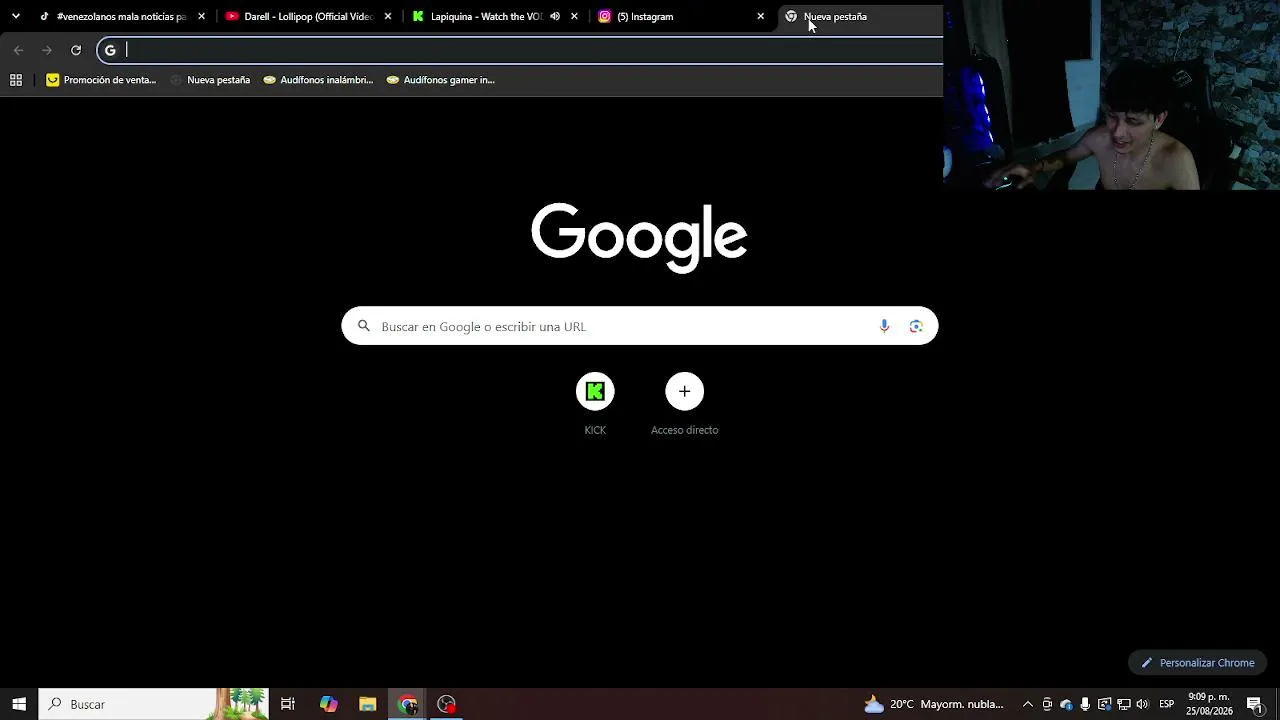The image size is (1280, 720).
Task: Open the clock and calendar flyout
Action: [x=1208, y=704]
